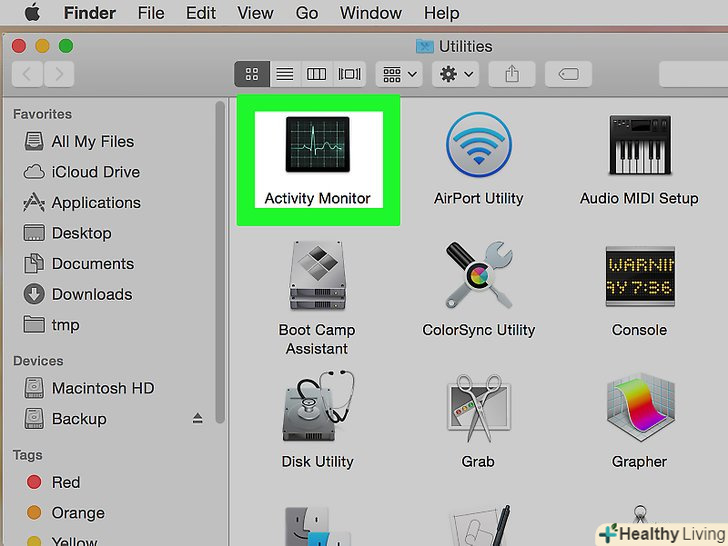The width and height of the screenshot is (728, 546).
Task: Go forward with the forward arrow
Action: click(x=59, y=74)
